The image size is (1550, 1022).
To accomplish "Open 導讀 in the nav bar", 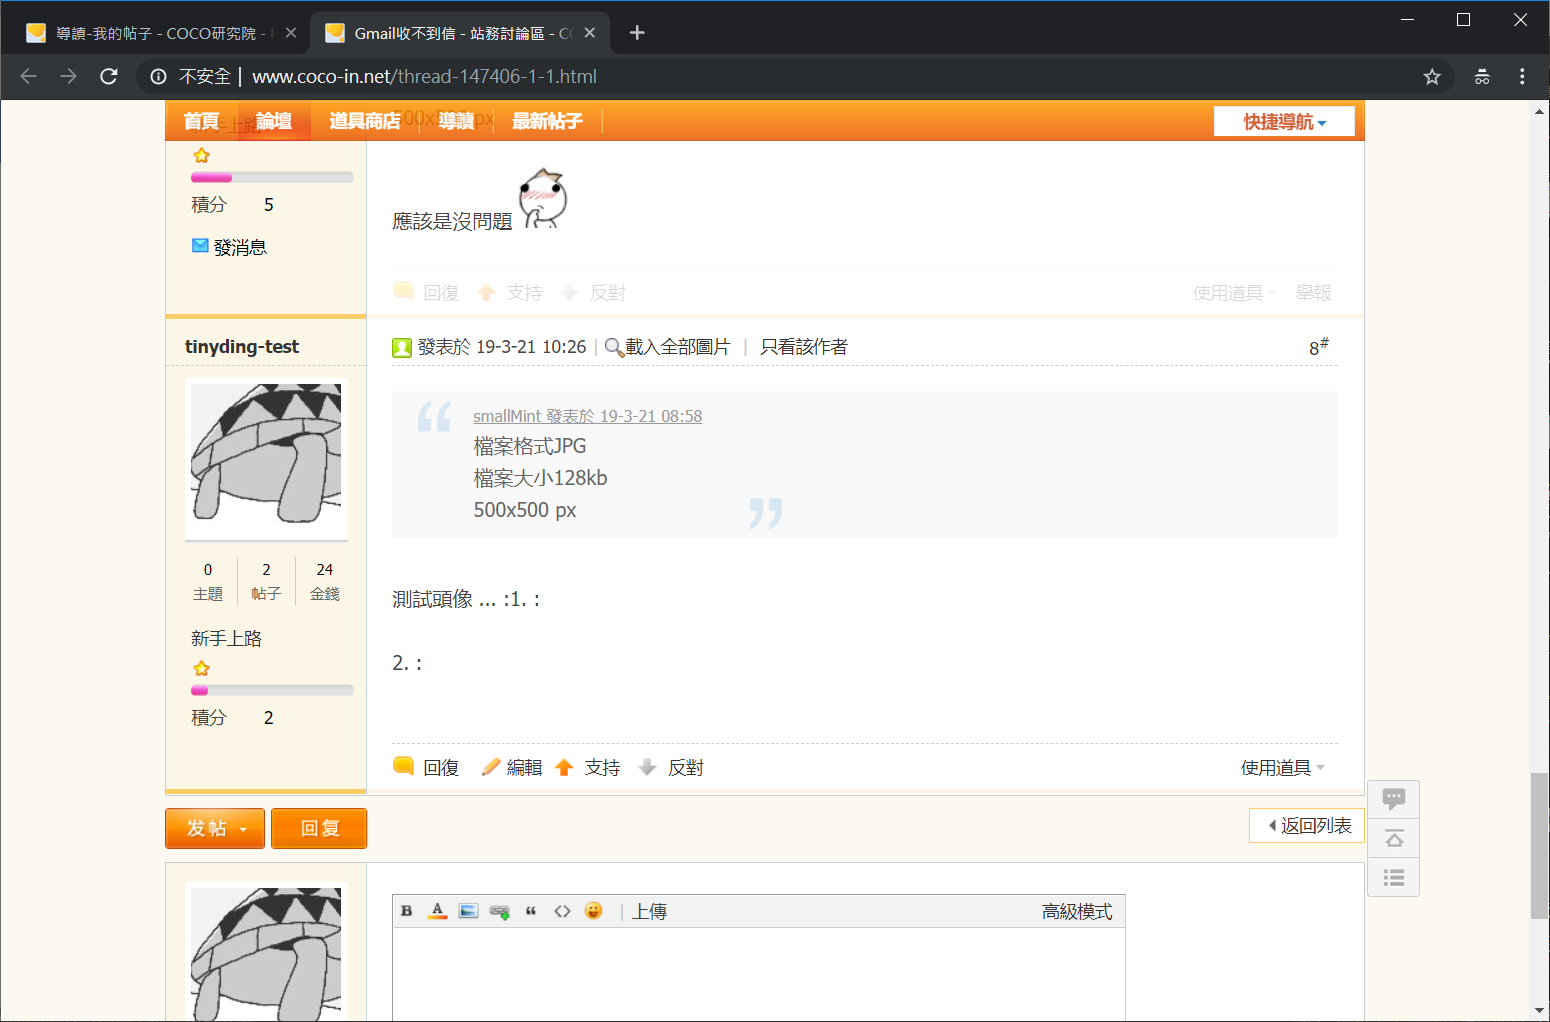I will (456, 121).
